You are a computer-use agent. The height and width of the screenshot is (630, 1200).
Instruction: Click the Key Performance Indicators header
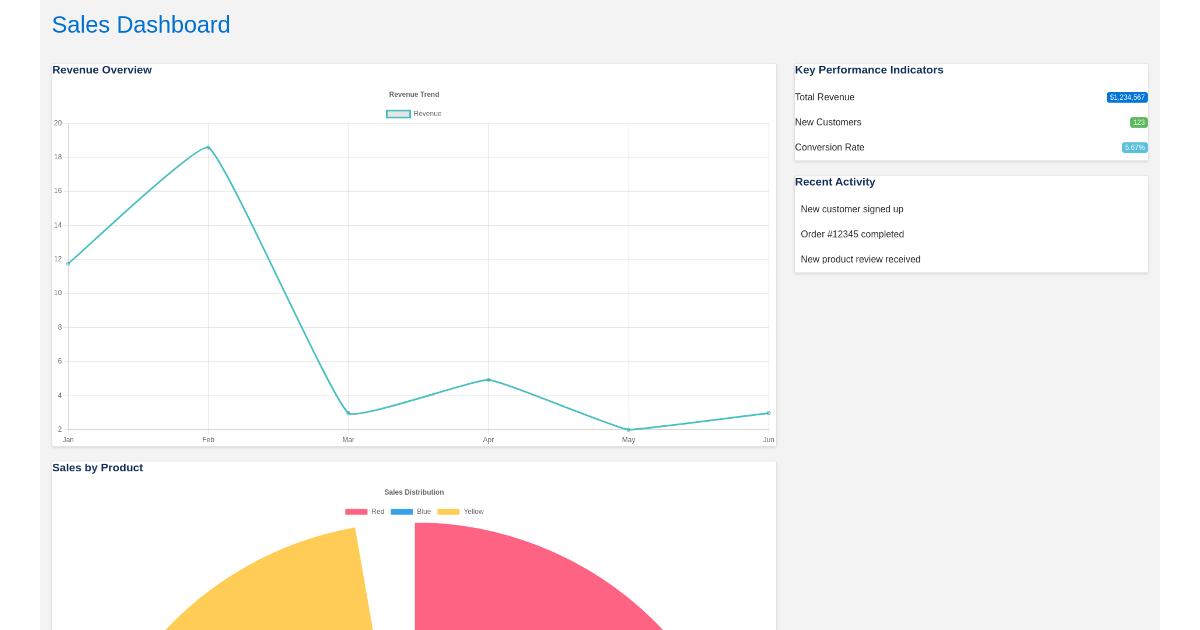[x=869, y=70]
